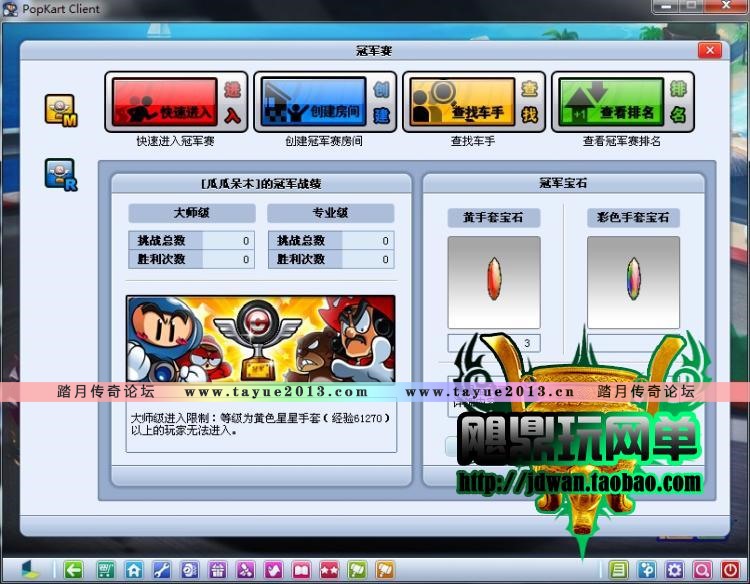Click the PopKart Client title bar icon

10,9
